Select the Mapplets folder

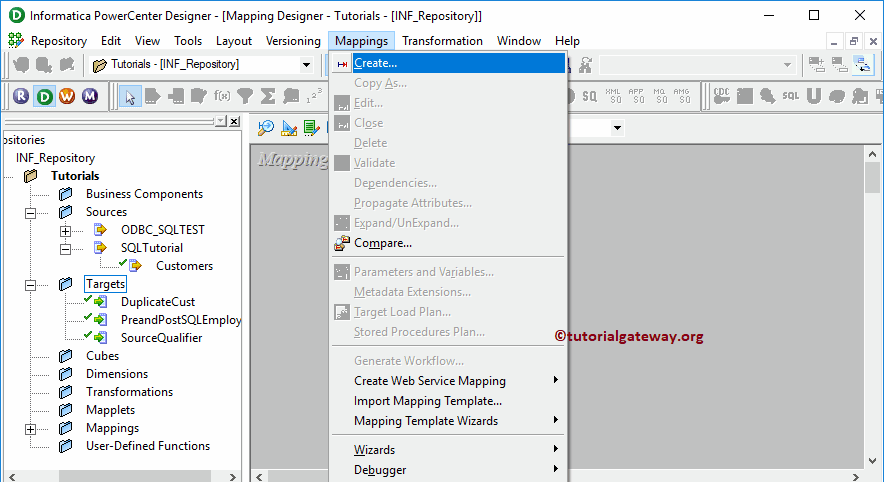(x=110, y=410)
